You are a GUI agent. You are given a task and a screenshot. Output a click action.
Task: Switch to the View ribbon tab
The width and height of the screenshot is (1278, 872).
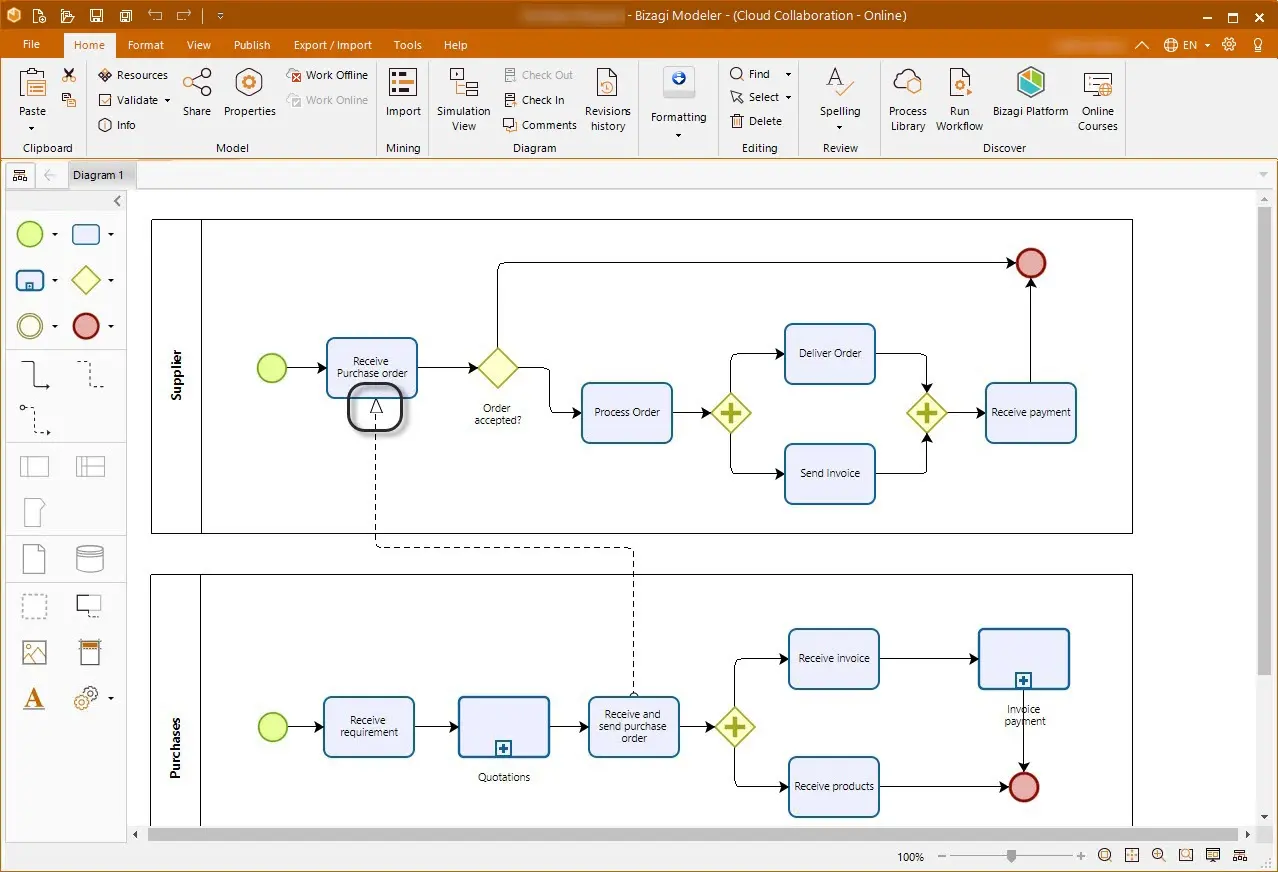point(199,45)
